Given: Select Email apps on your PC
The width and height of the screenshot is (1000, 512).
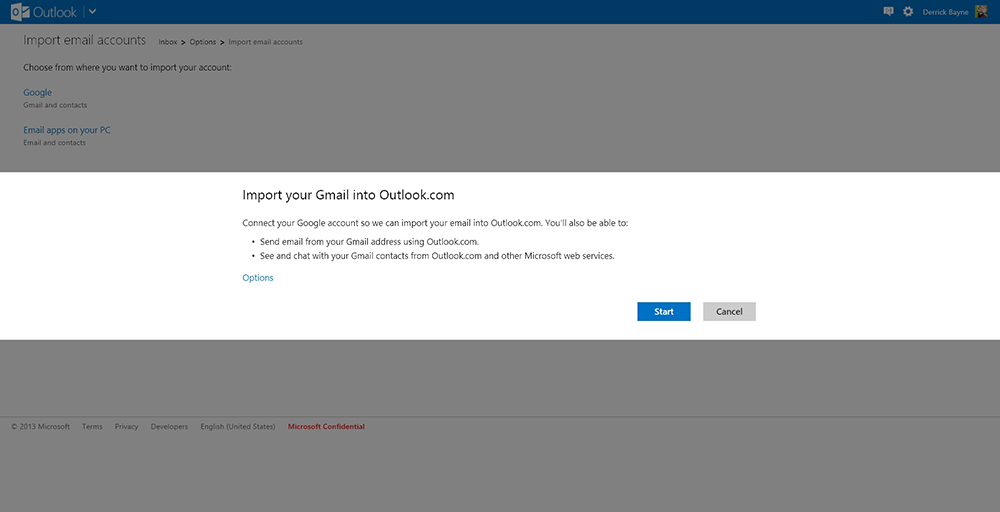Looking at the screenshot, I should (67, 130).
